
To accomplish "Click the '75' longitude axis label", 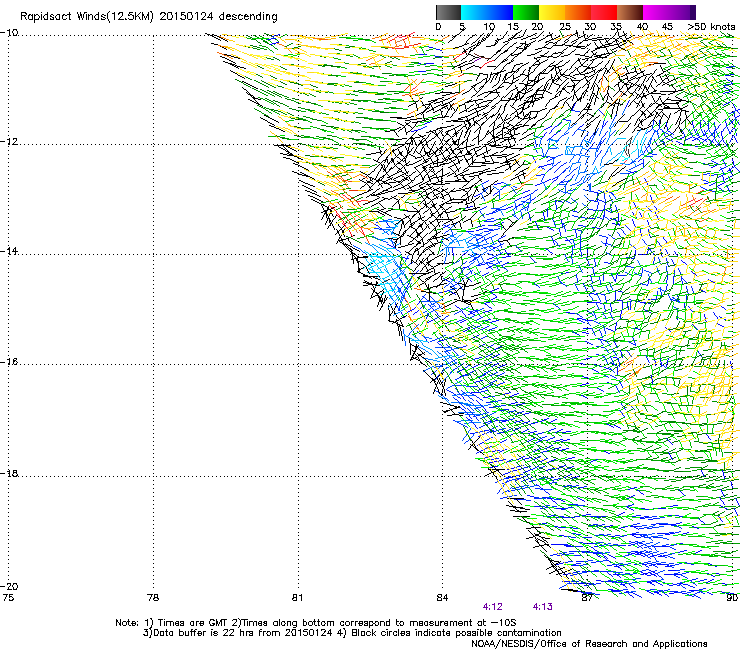I will (8, 598).
